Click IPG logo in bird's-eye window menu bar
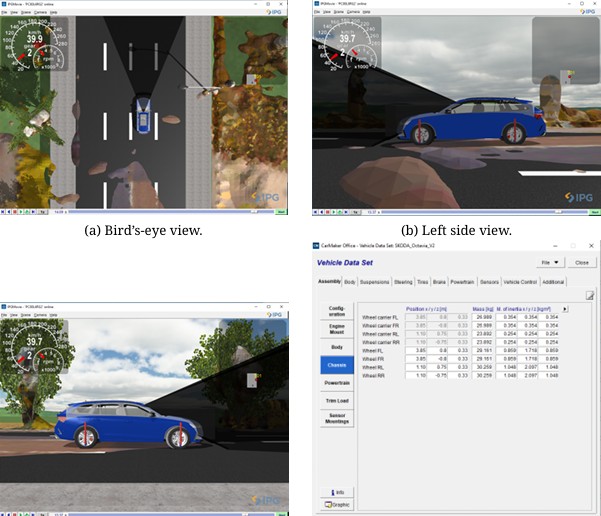The image size is (601, 516). tap(274, 12)
